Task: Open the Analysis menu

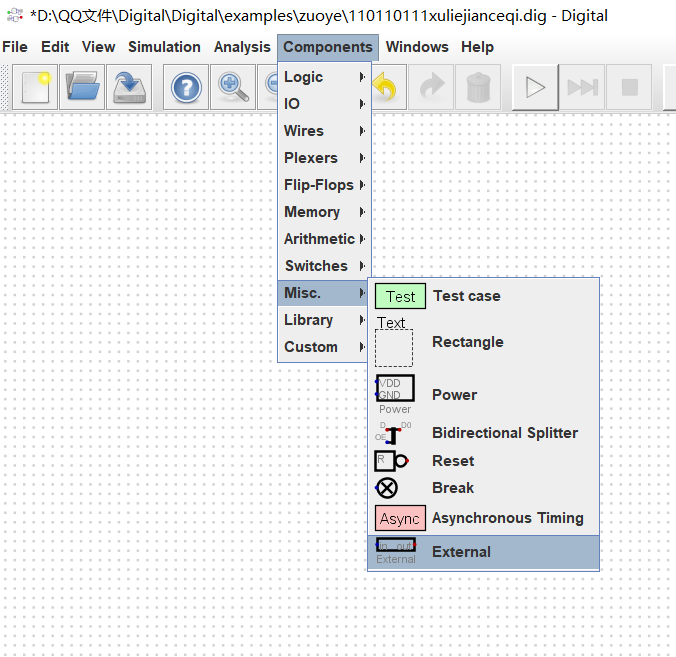Action: tap(242, 47)
